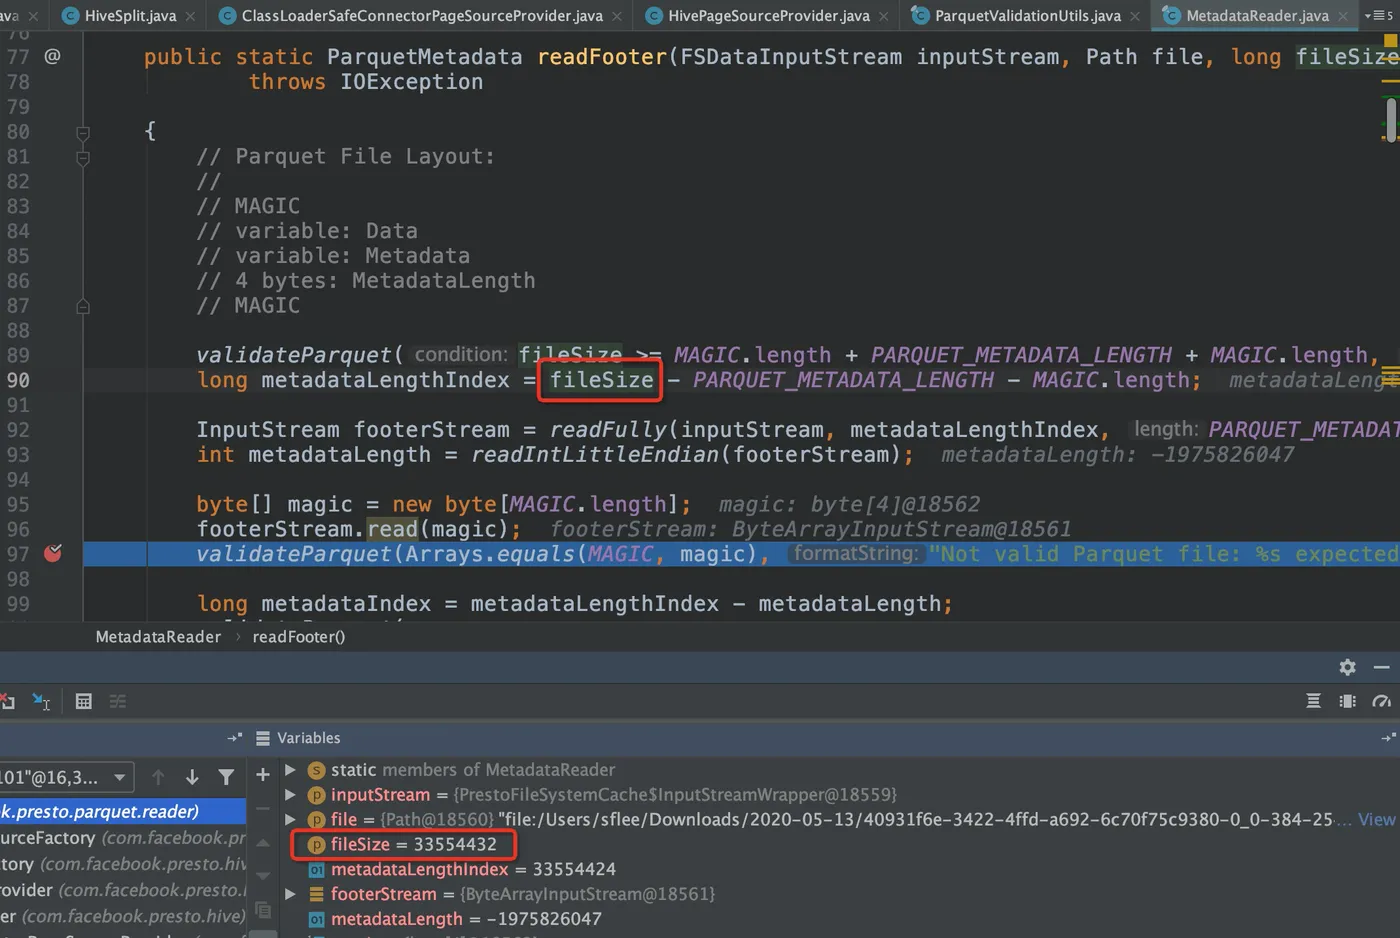Move to the previous frame with the up arrow
This screenshot has width=1400, height=938.
pyautogui.click(x=158, y=776)
